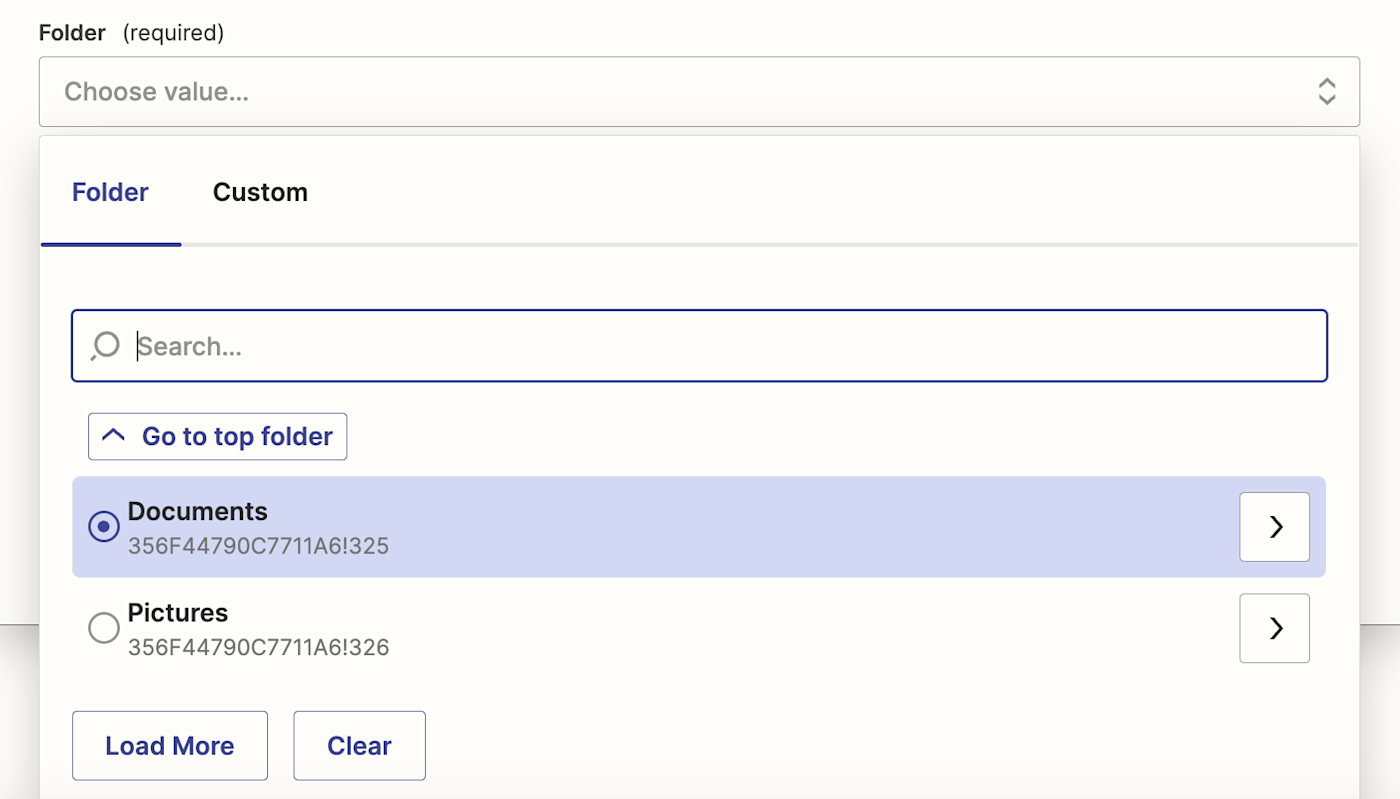
Task: Click the caret icon beside Go to top folder
Action: point(114,436)
